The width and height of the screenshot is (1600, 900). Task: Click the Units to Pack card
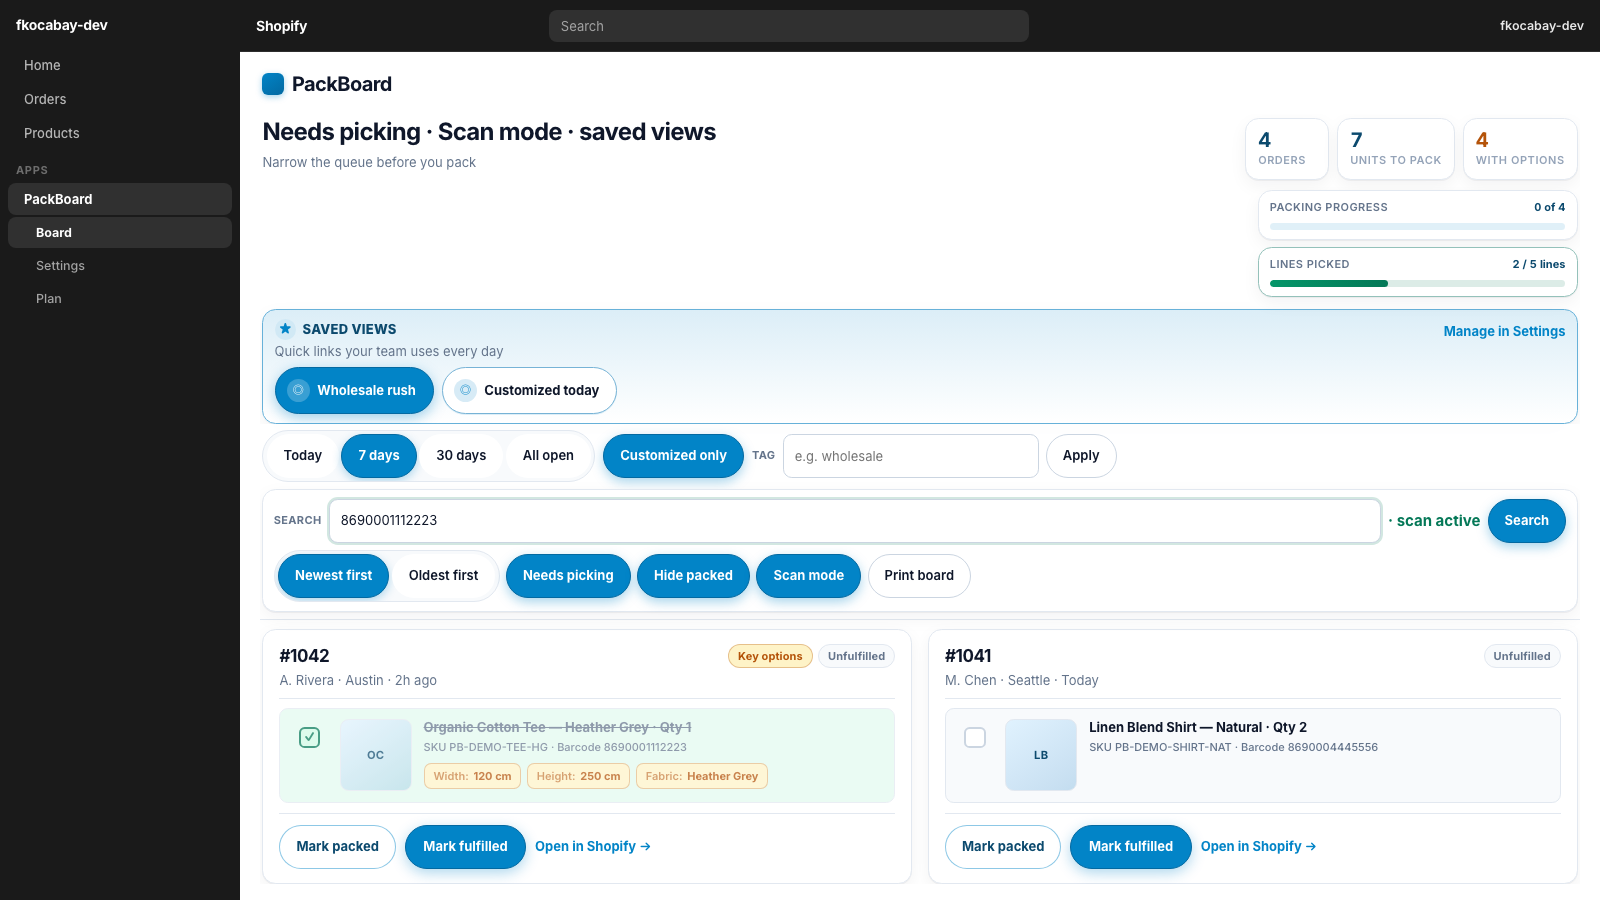1396,149
